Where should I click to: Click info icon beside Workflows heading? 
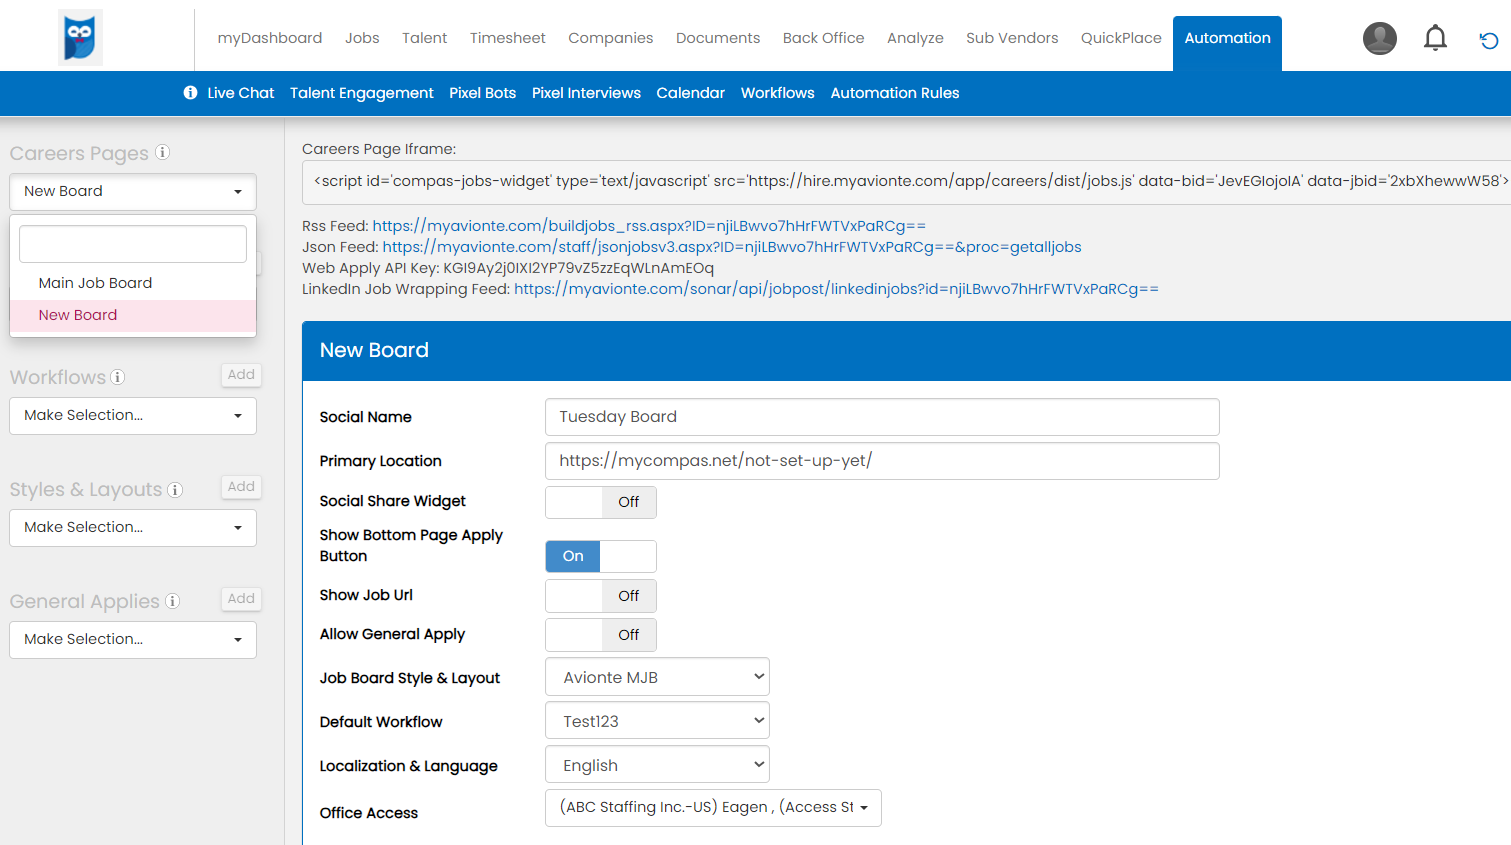tap(117, 377)
